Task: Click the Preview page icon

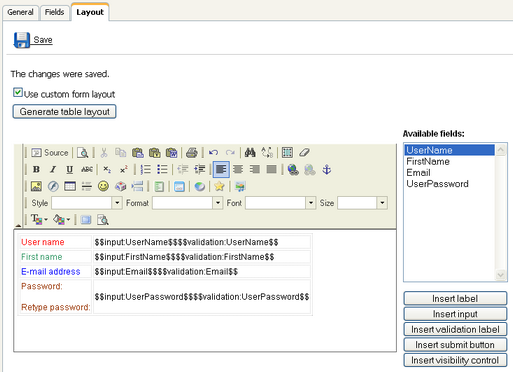Action: click(82, 153)
